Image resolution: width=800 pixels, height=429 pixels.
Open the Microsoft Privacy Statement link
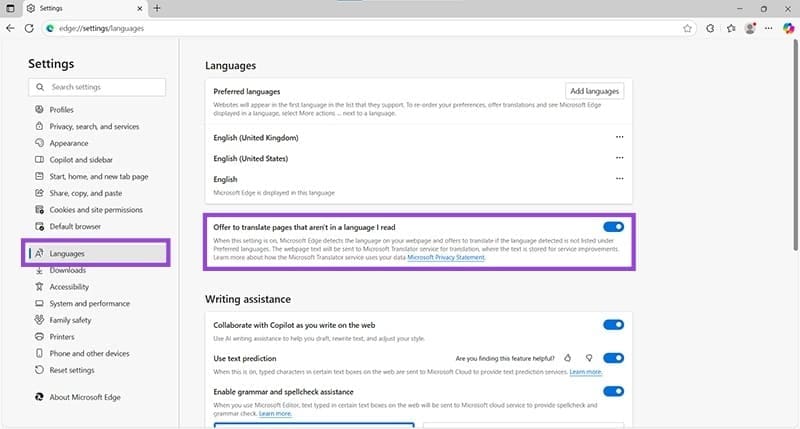click(445, 258)
